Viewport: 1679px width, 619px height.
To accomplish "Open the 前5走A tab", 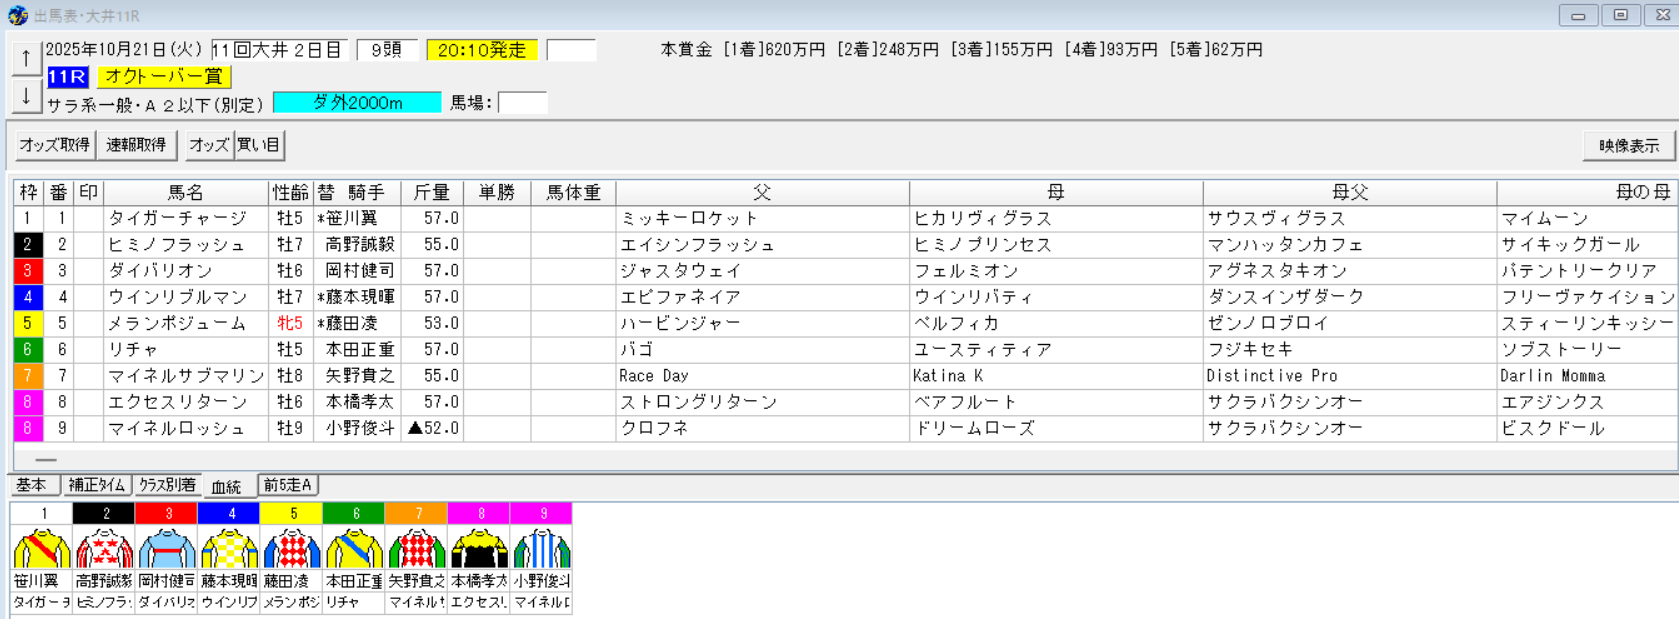I will [x=288, y=485].
